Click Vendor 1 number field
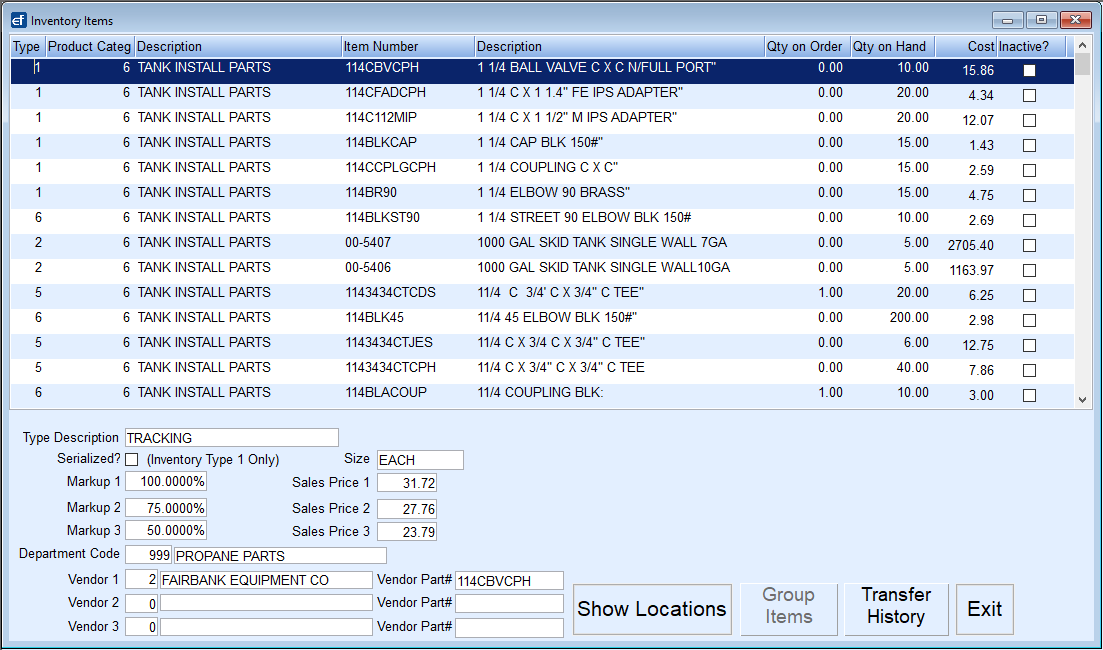Viewport: 1103px width, 650px height. (141, 580)
